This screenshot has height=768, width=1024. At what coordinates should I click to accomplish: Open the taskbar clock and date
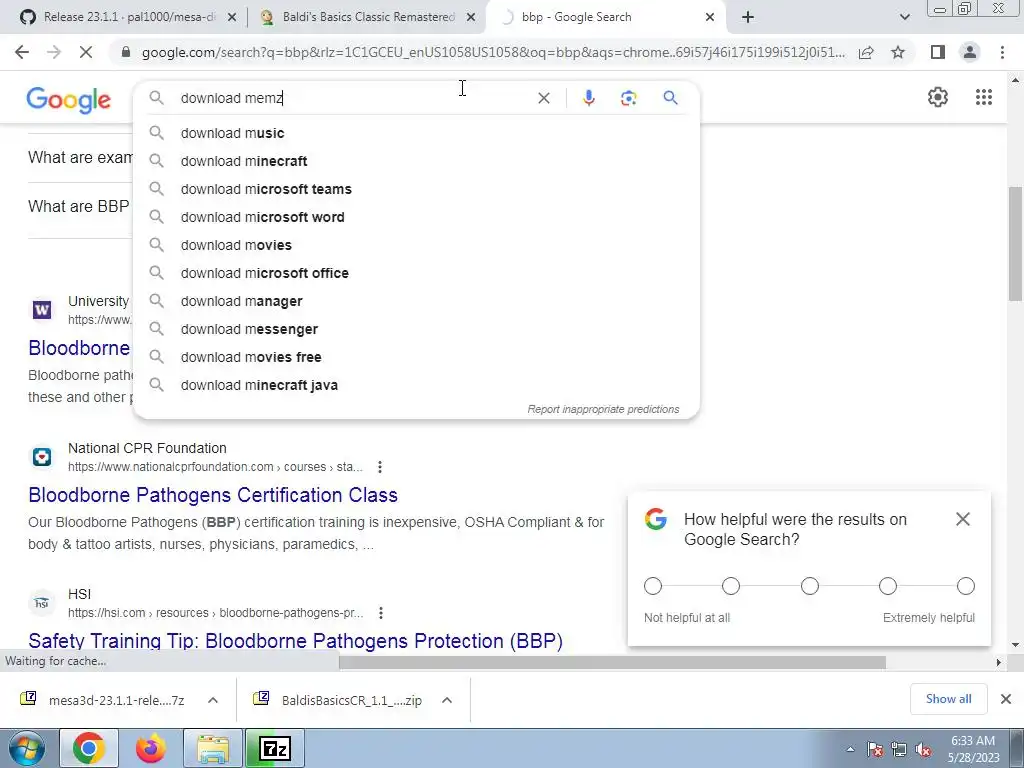point(973,749)
